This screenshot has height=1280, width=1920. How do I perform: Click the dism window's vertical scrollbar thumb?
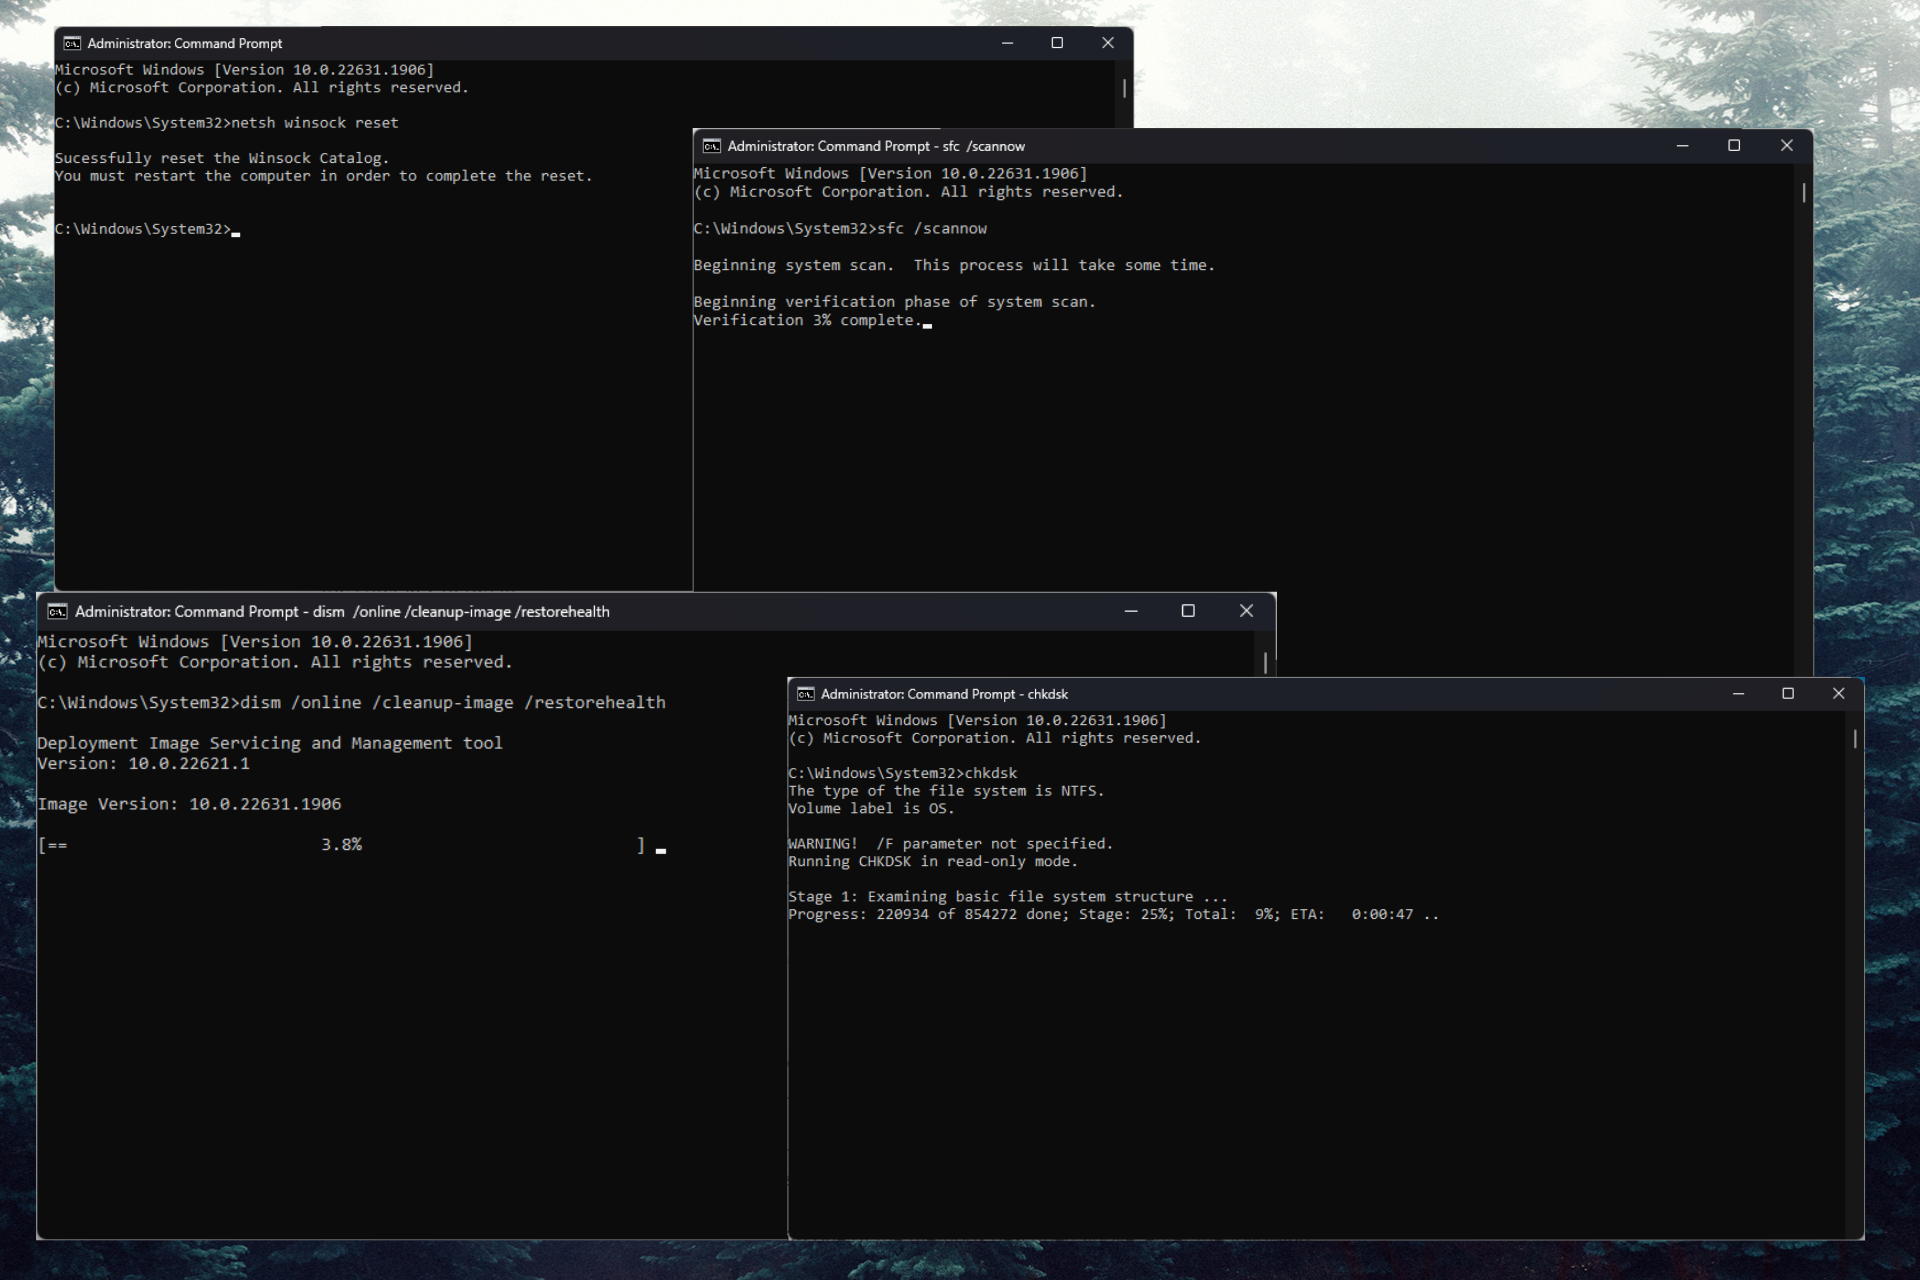(x=1265, y=662)
